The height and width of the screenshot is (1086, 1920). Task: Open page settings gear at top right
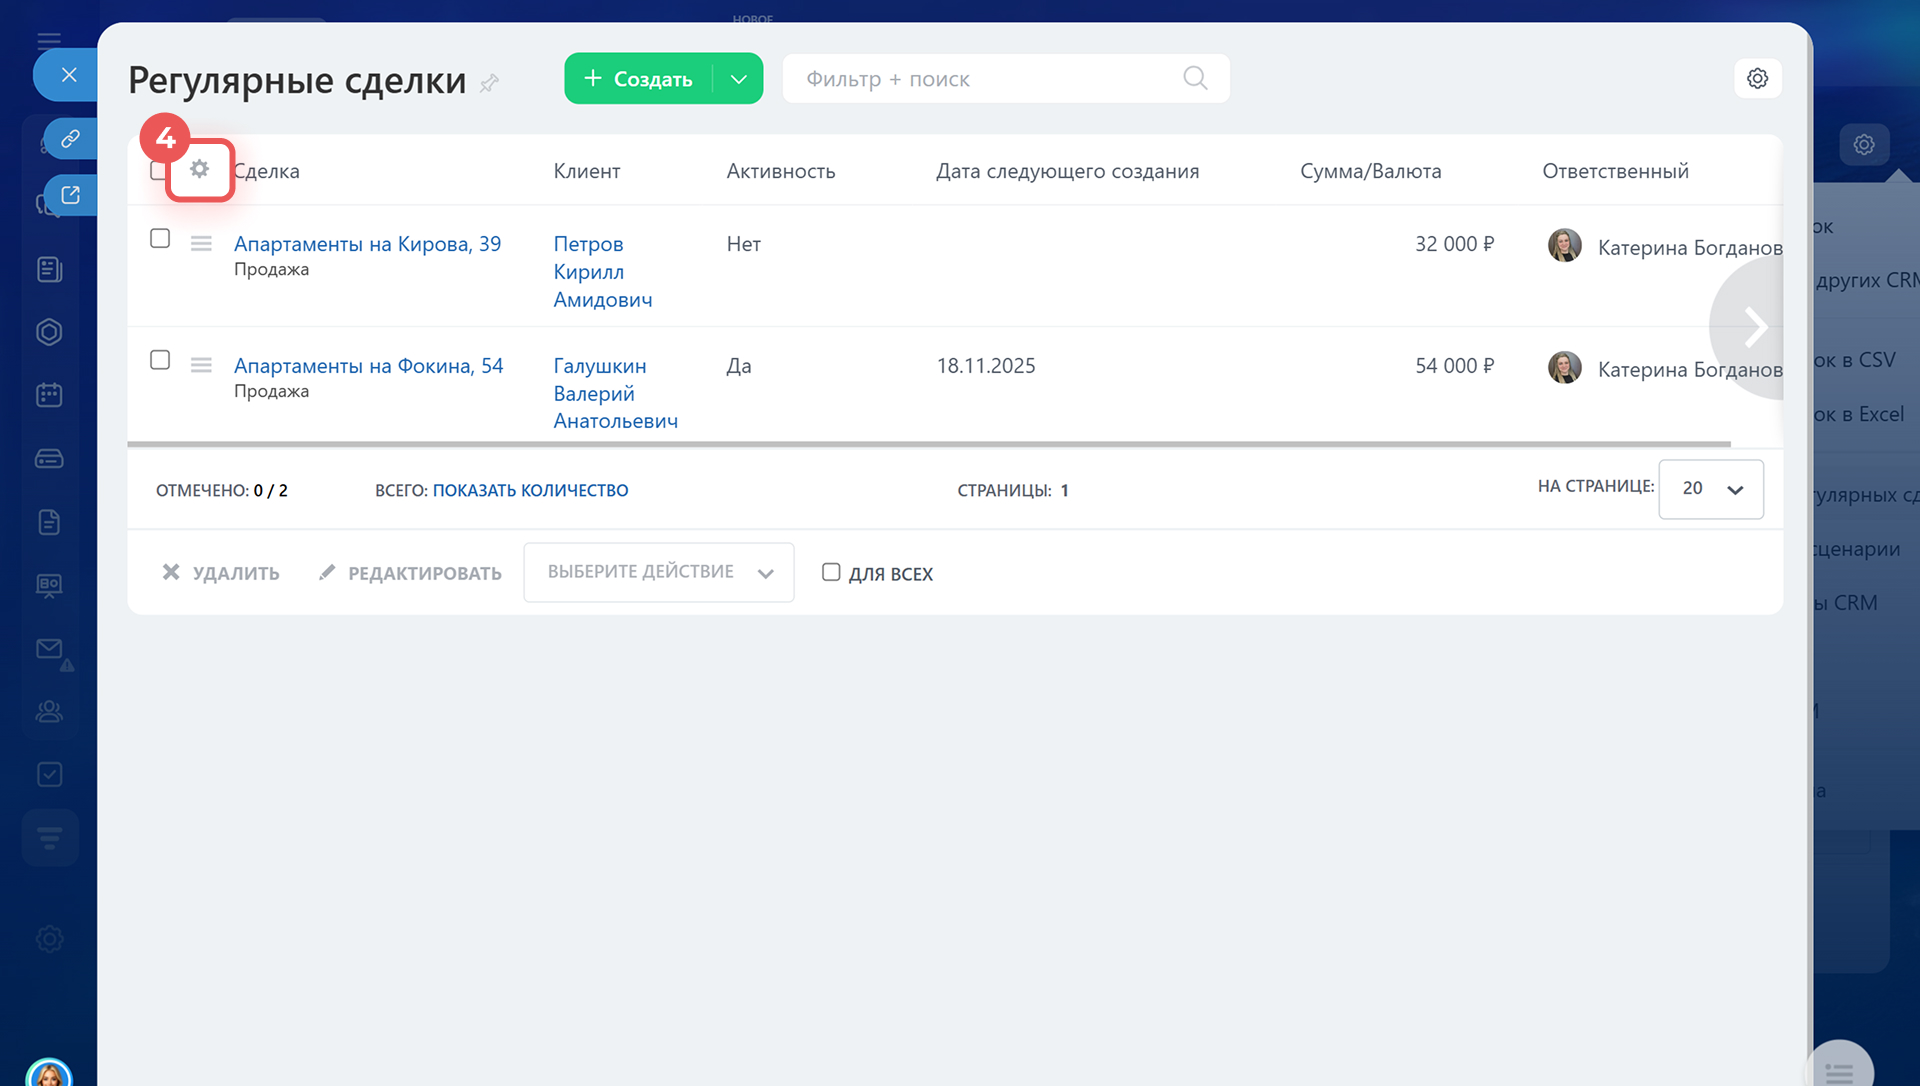1757,78
